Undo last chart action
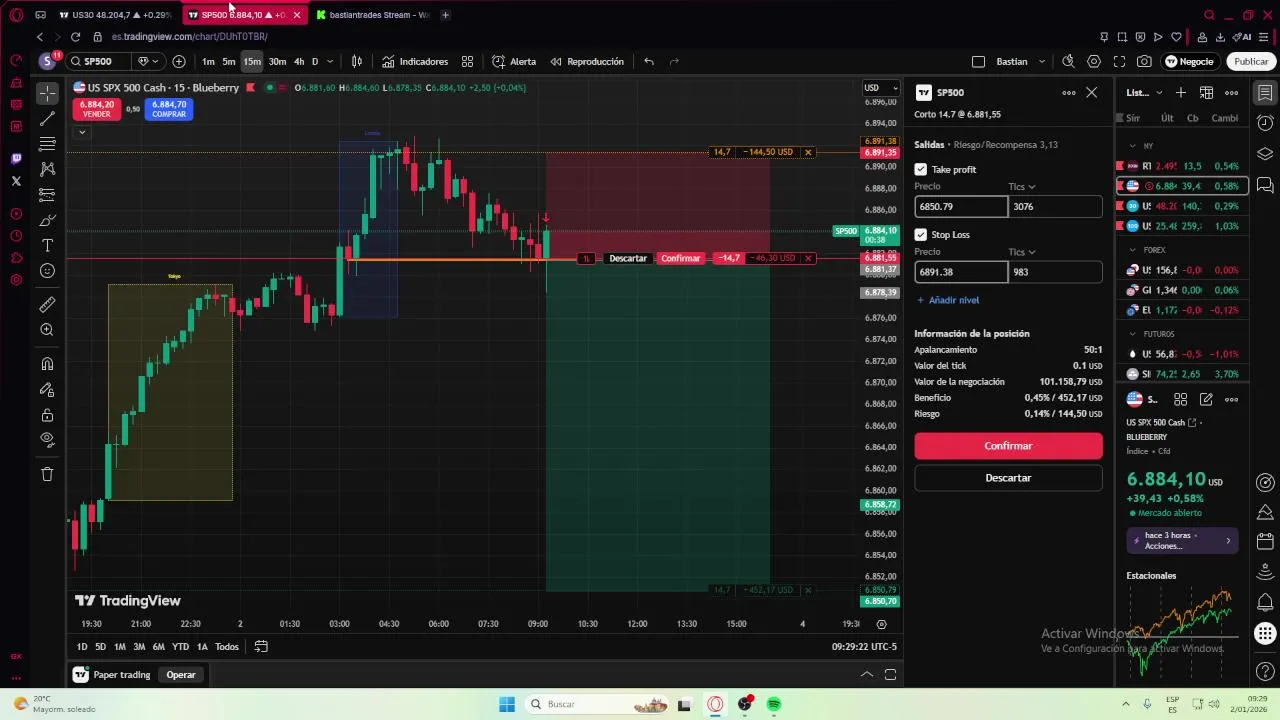Screen dimensions: 1280x720 point(649,61)
